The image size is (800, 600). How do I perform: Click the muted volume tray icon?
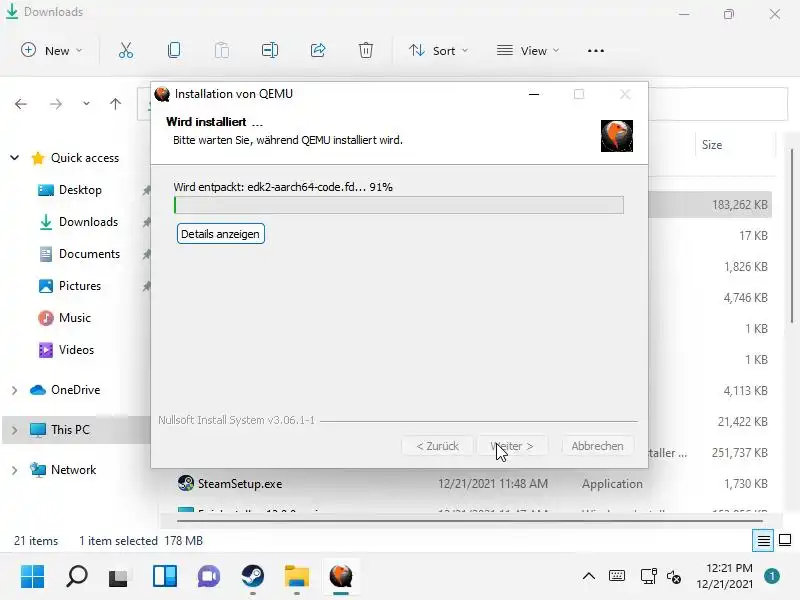click(674, 577)
